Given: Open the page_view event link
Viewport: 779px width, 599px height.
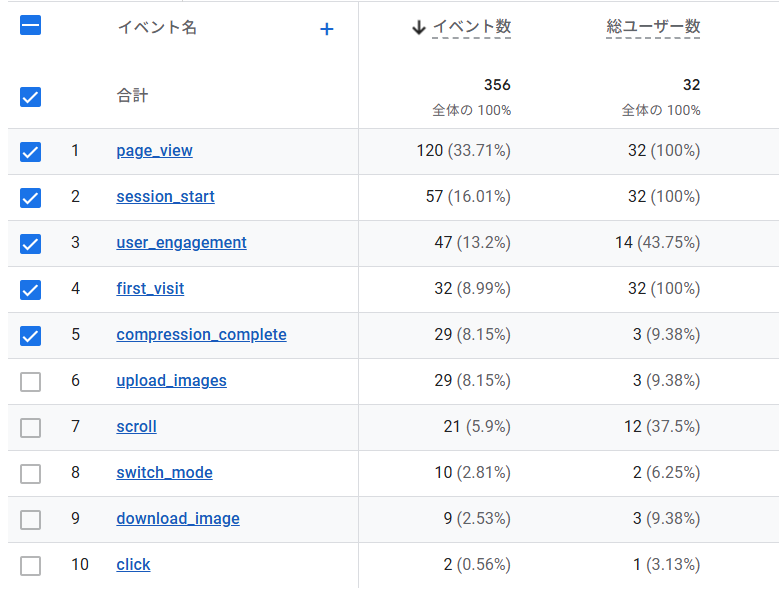Looking at the screenshot, I should (155, 150).
